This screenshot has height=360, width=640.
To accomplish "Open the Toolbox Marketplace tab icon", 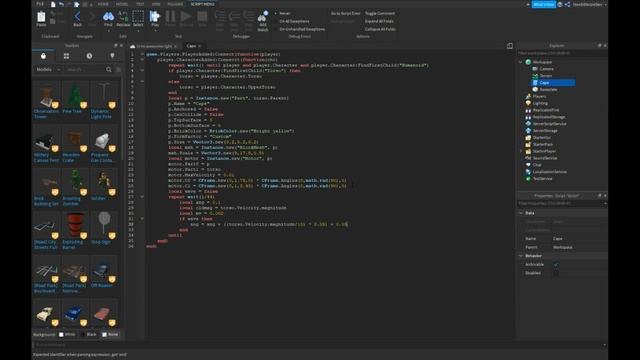I will (43, 56).
